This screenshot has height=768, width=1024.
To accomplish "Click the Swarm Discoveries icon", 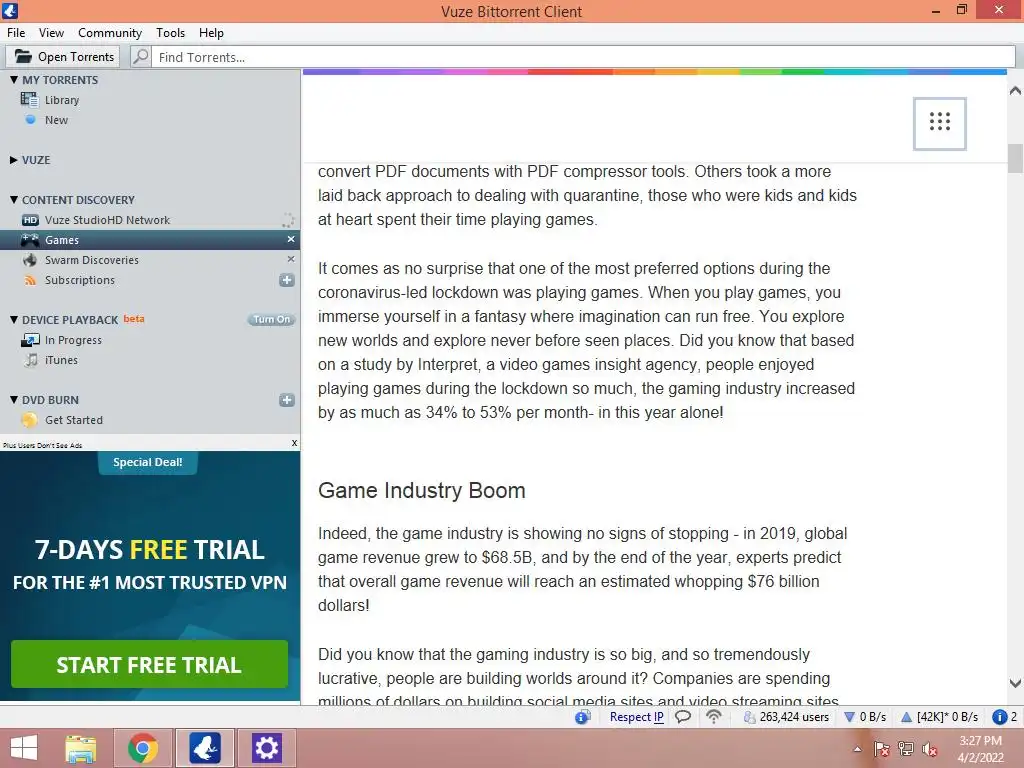I will click(x=30, y=260).
